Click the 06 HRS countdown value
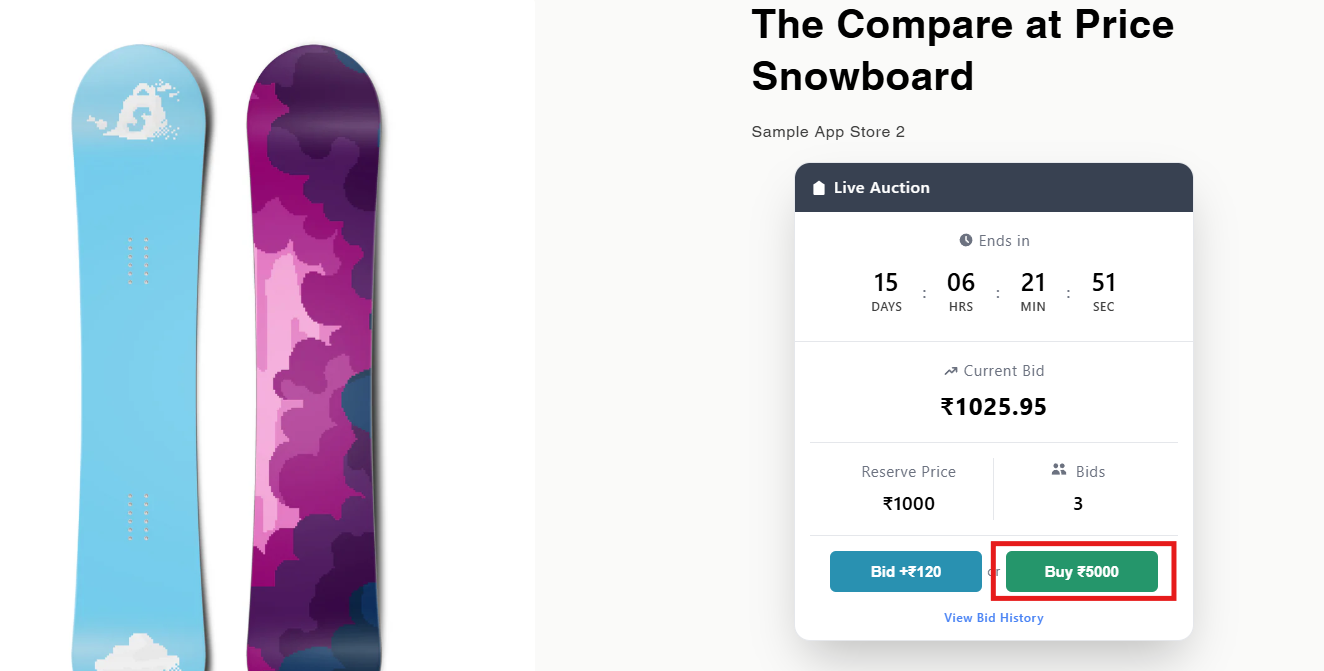 point(960,283)
